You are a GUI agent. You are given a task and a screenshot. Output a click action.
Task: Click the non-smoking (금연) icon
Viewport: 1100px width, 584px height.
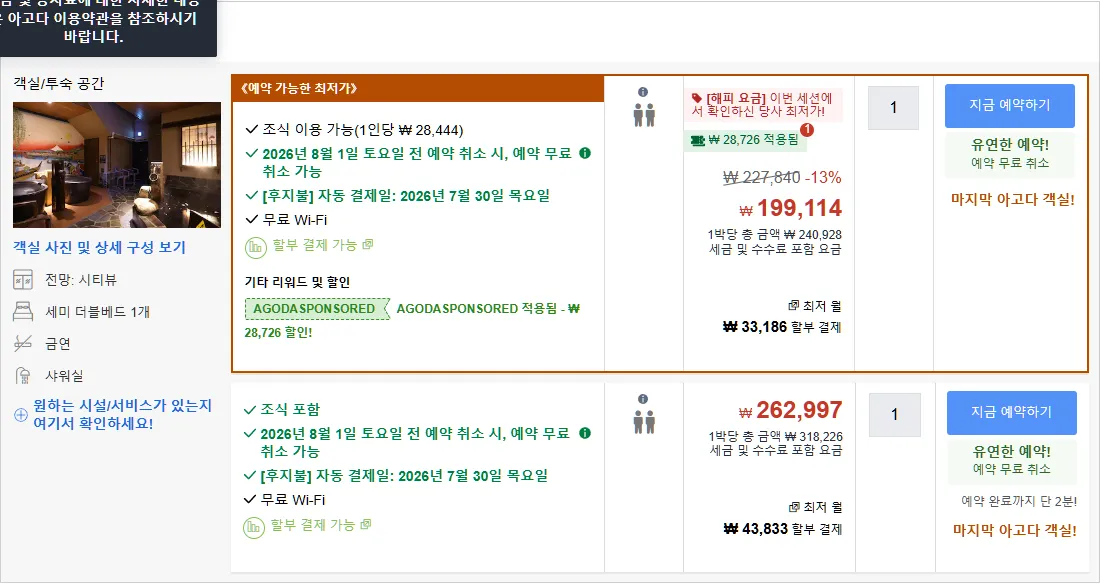click(23, 344)
